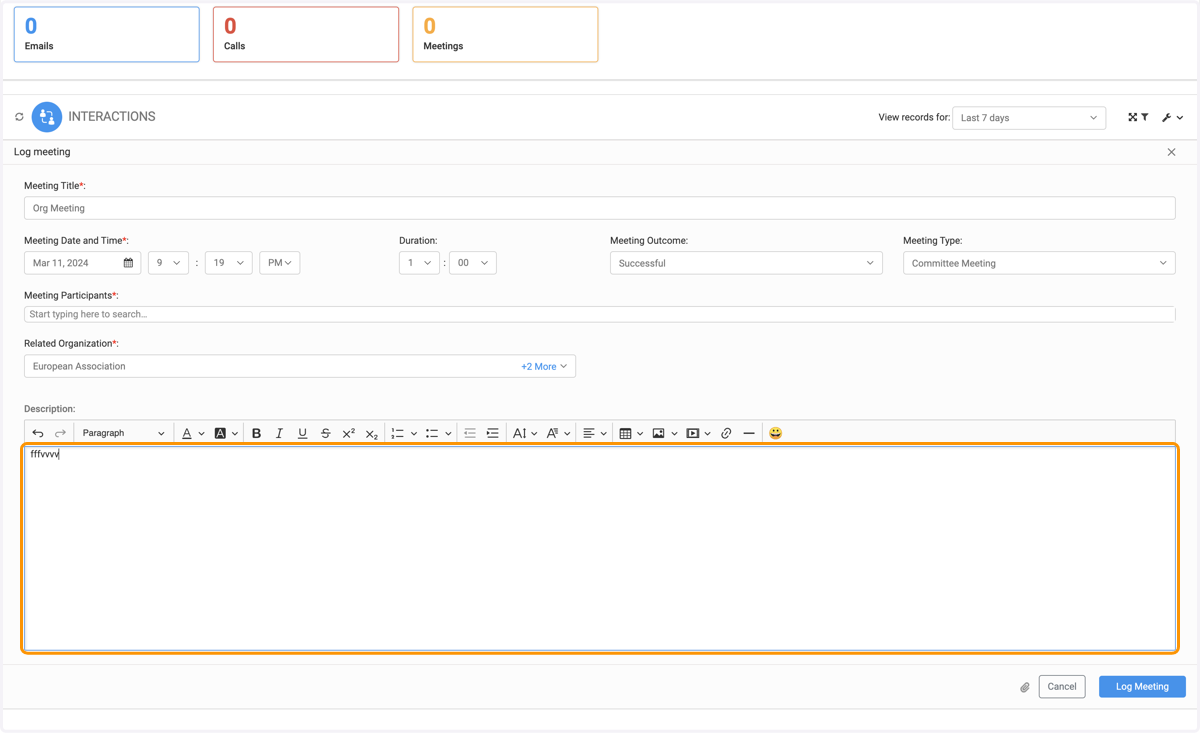Select the Calls counter card
1200x733 pixels.
point(306,34)
